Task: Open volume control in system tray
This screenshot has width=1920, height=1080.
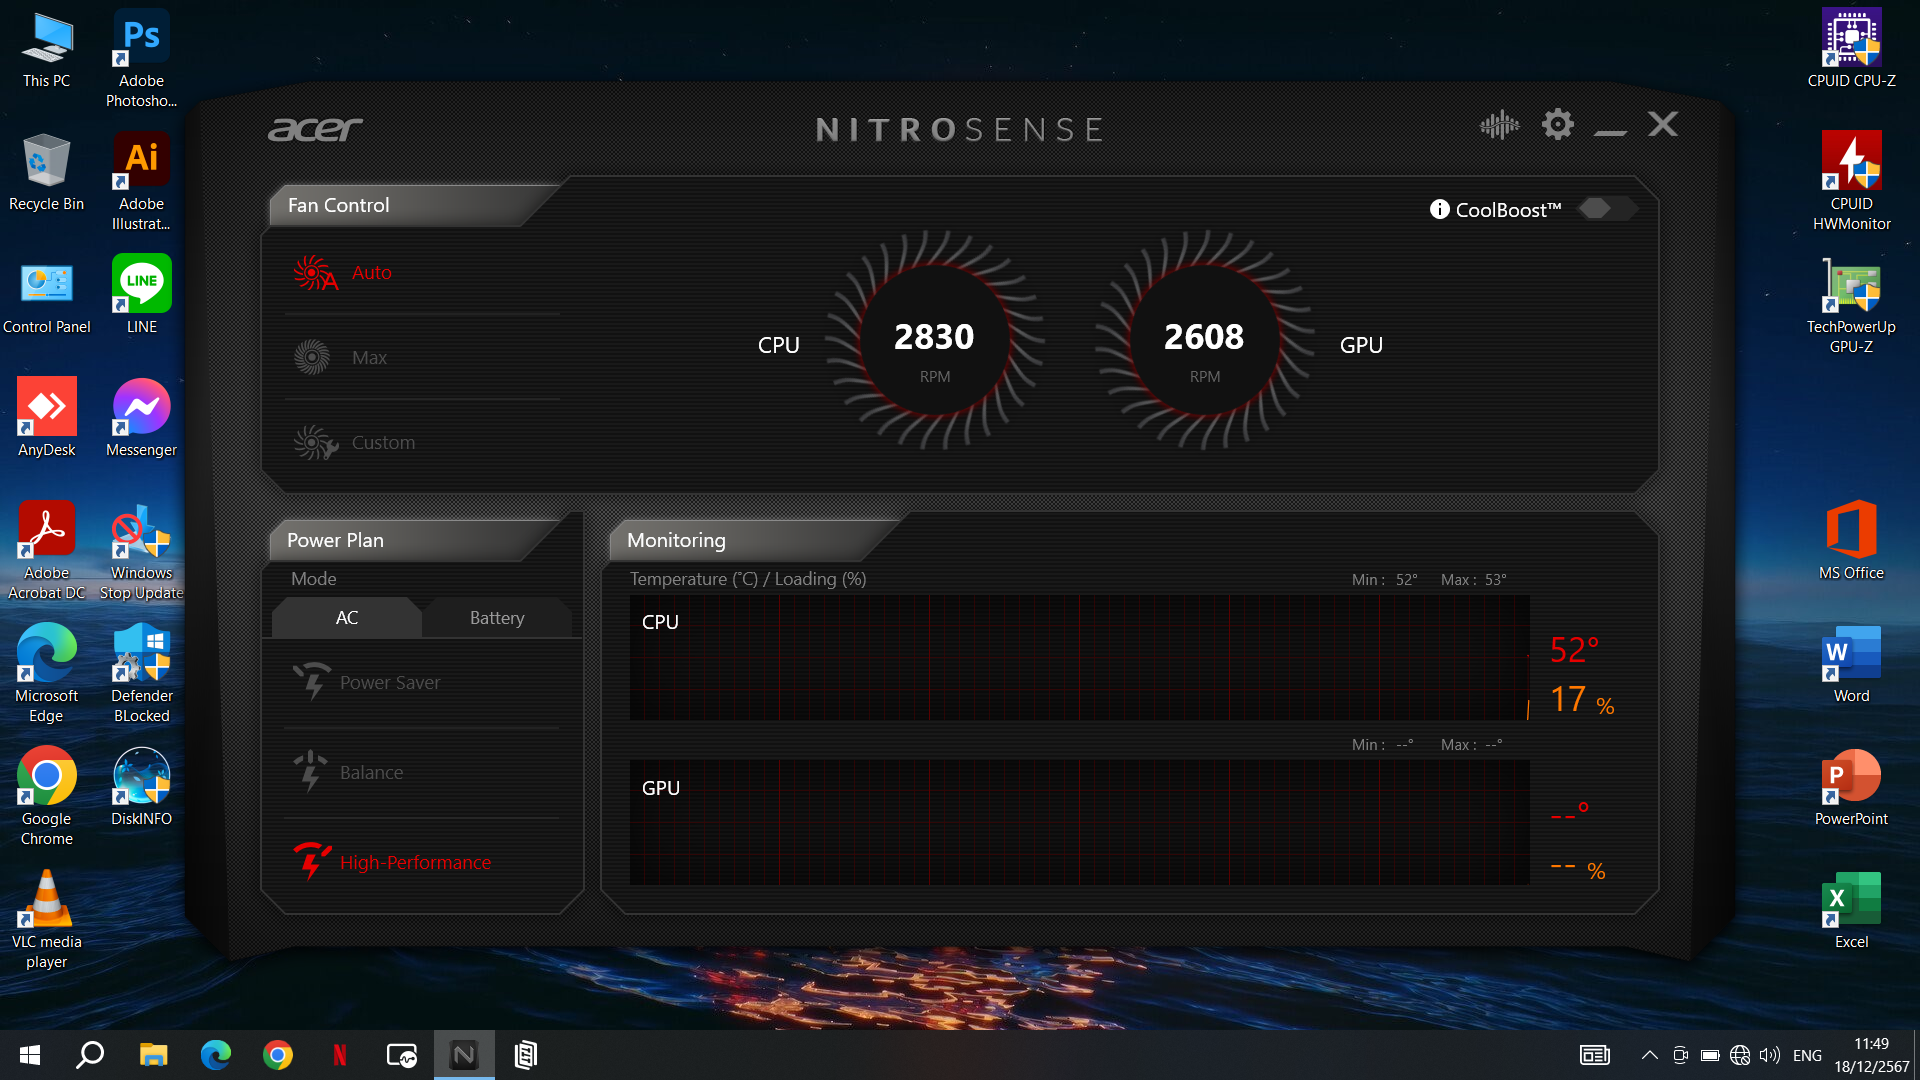Action: click(x=1769, y=1055)
